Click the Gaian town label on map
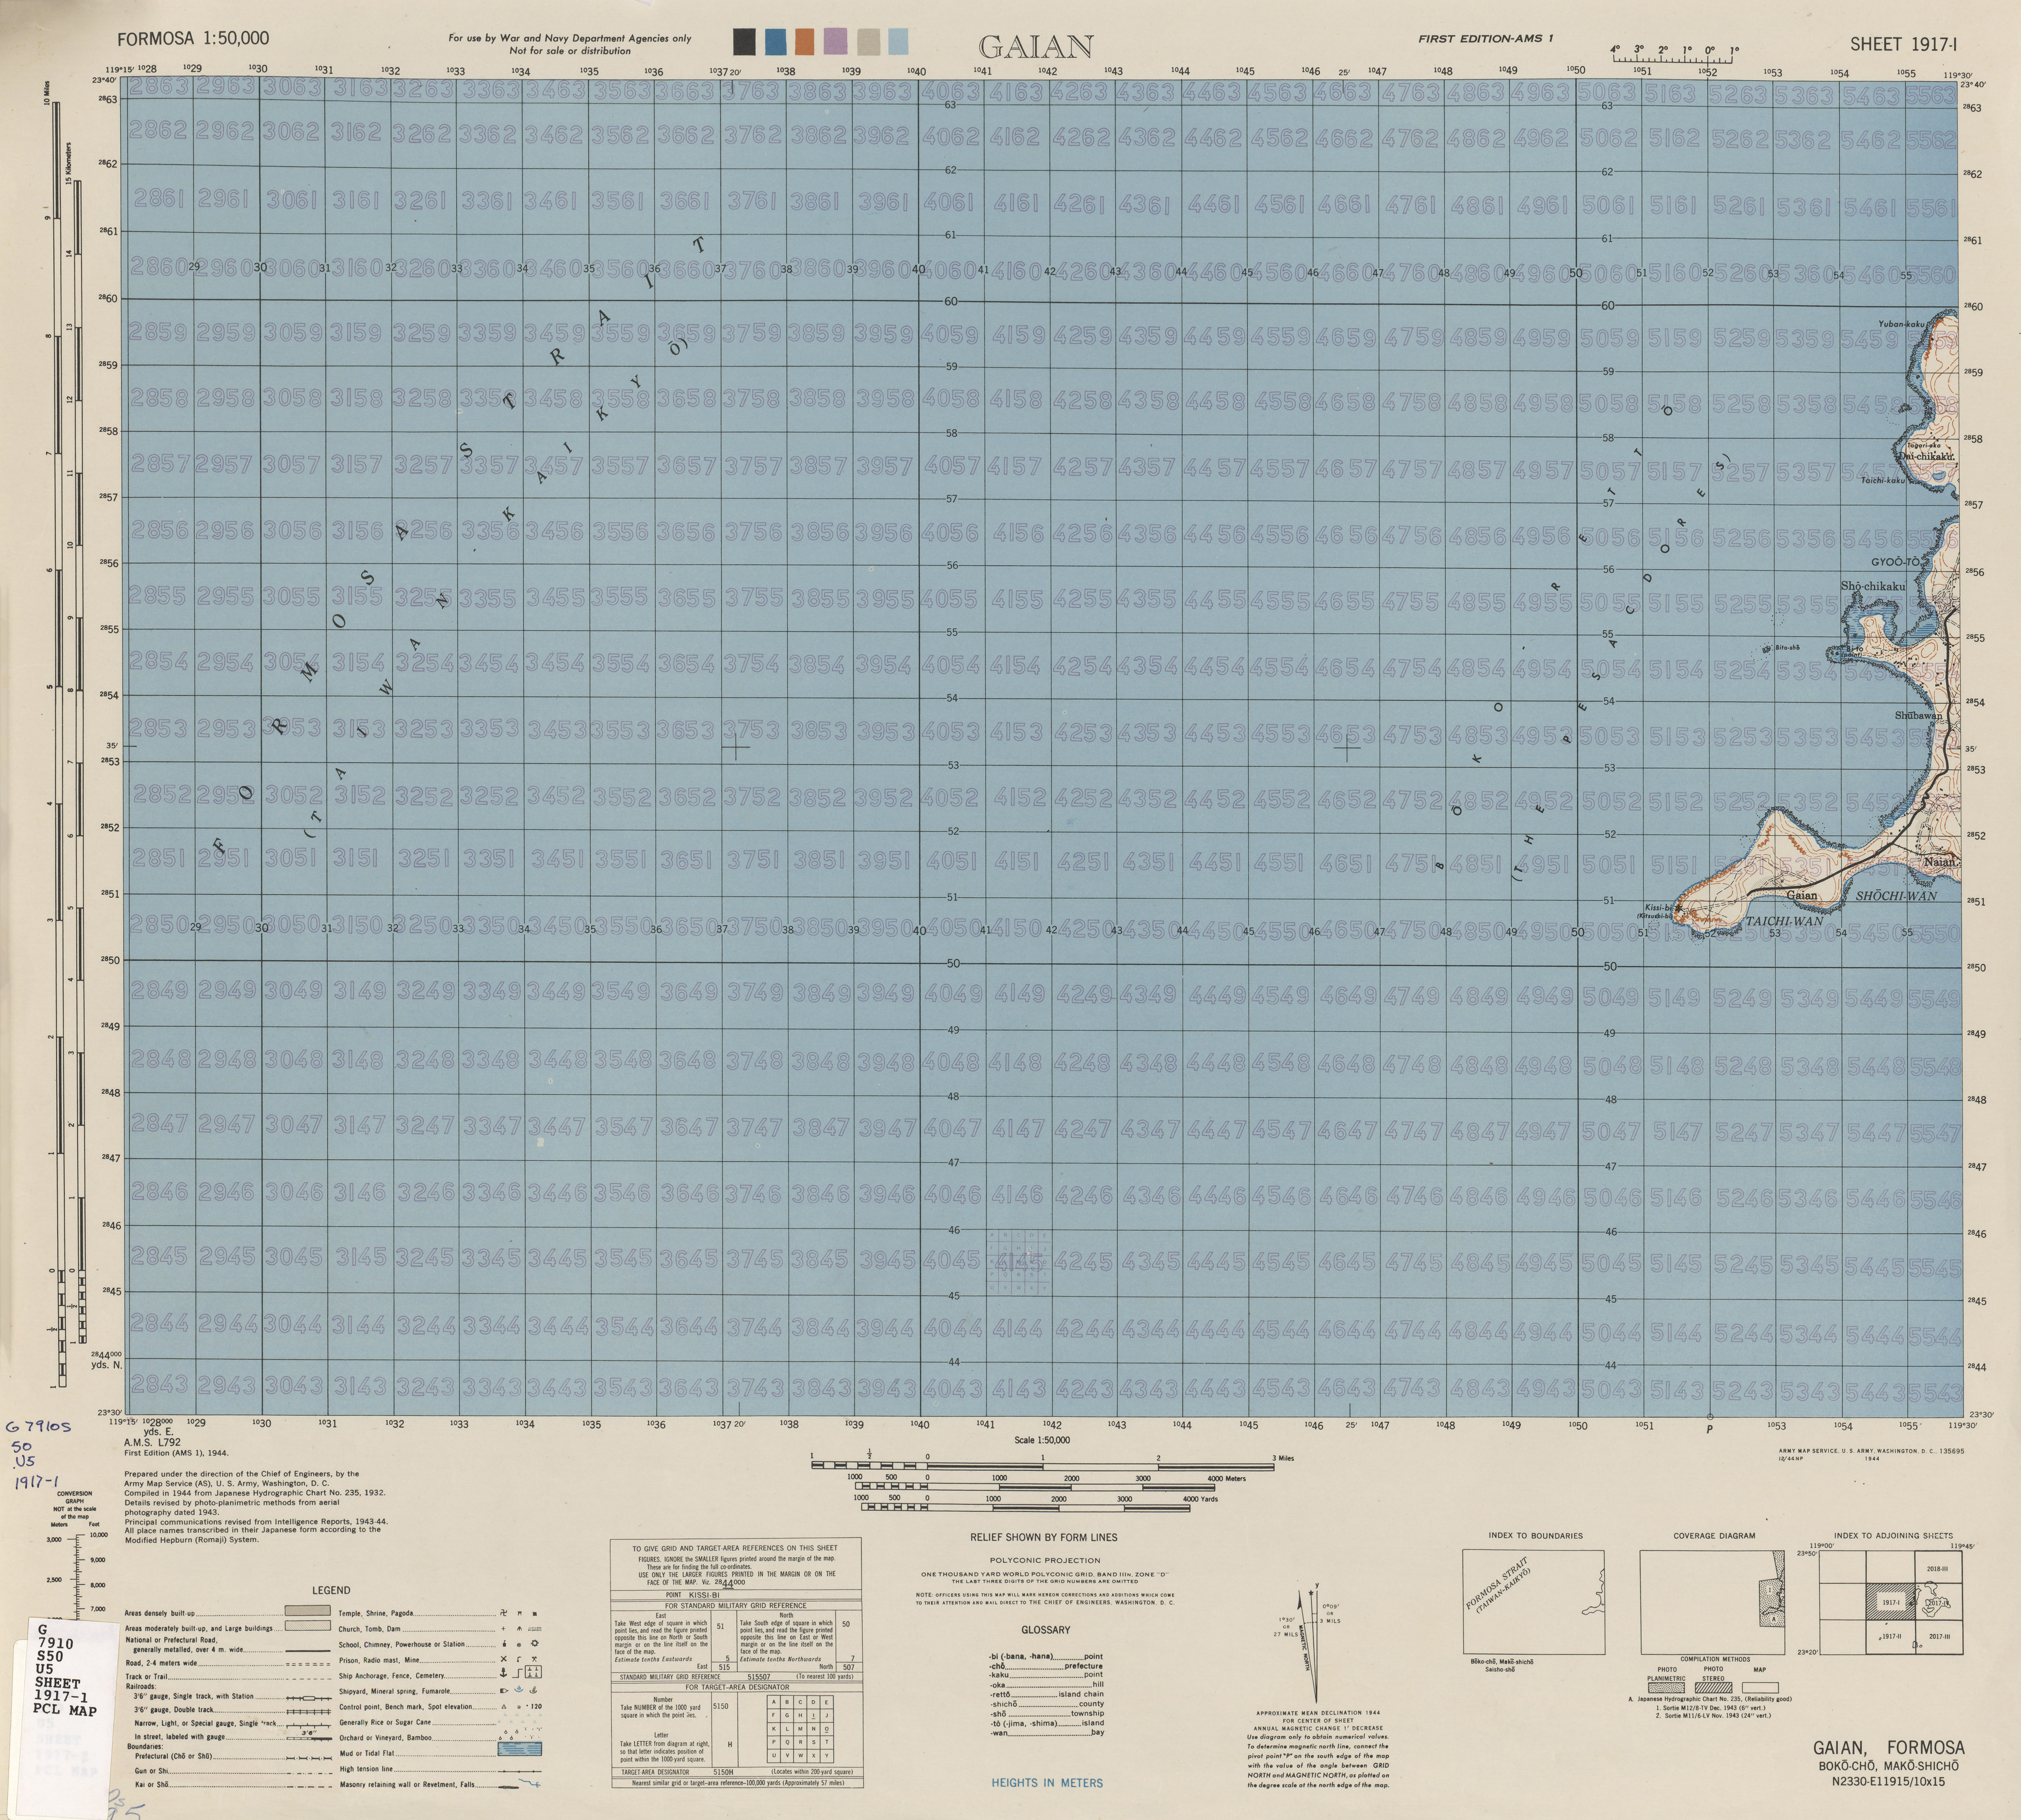Image resolution: width=2021 pixels, height=1820 pixels. pos(1801,895)
